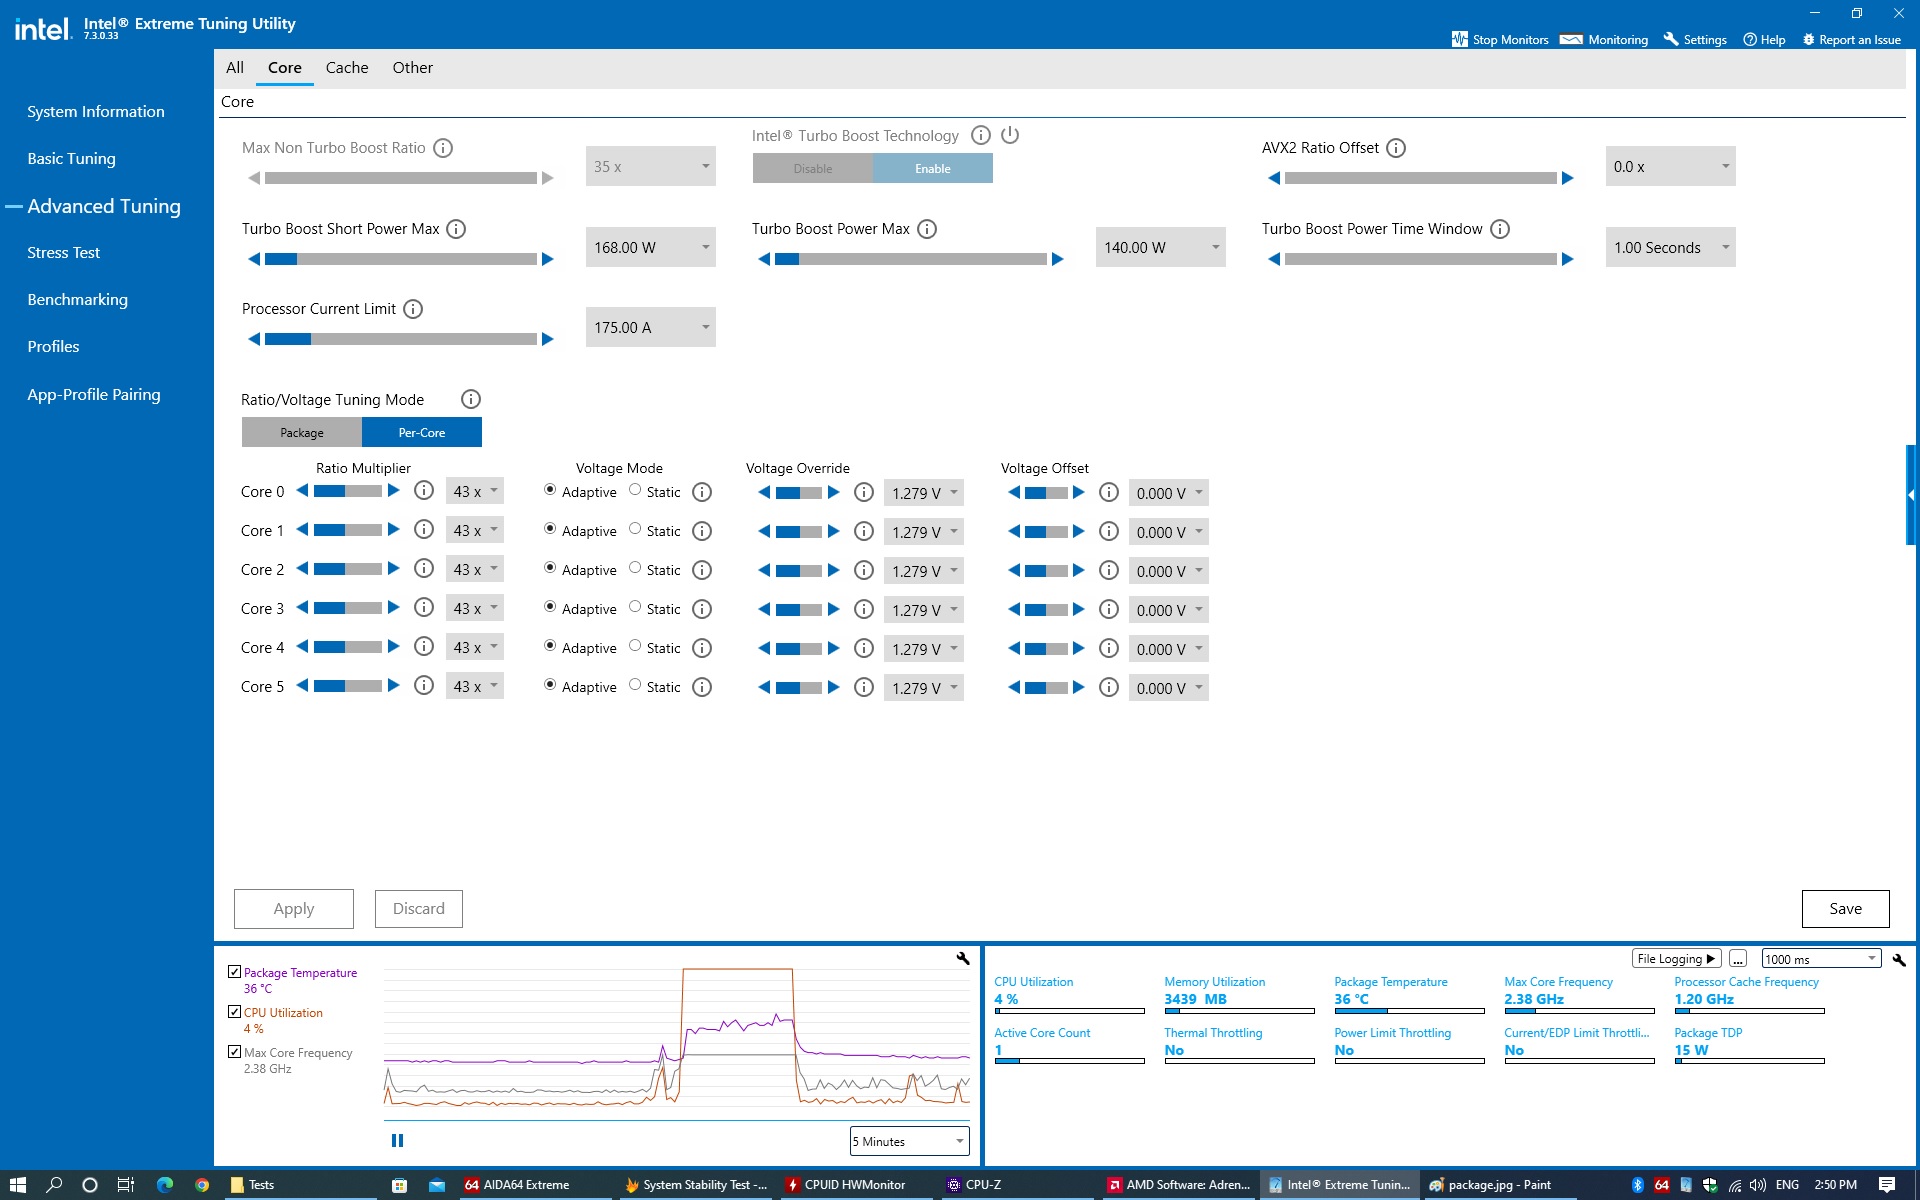Expand the 5 Minutes time range dropdown

click(909, 1141)
